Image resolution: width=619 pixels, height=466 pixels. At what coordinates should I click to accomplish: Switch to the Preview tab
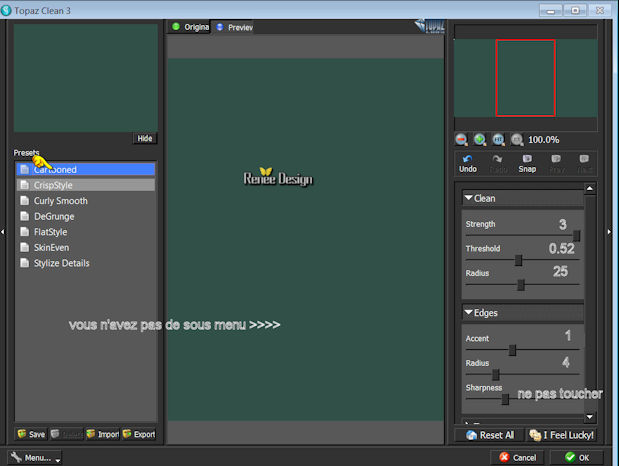(x=234, y=27)
